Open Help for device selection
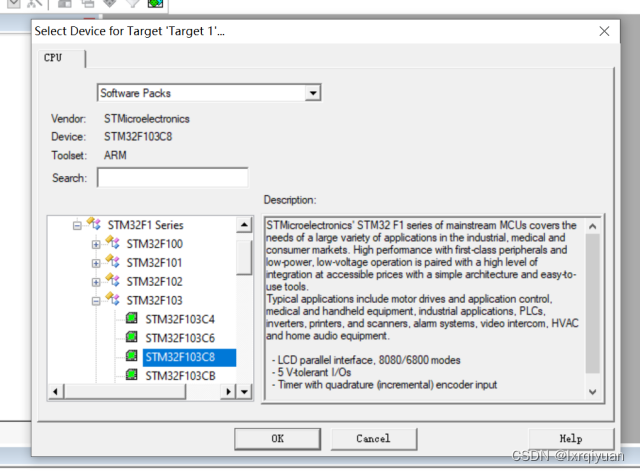Viewport: 640px width, 473px height. click(571, 439)
